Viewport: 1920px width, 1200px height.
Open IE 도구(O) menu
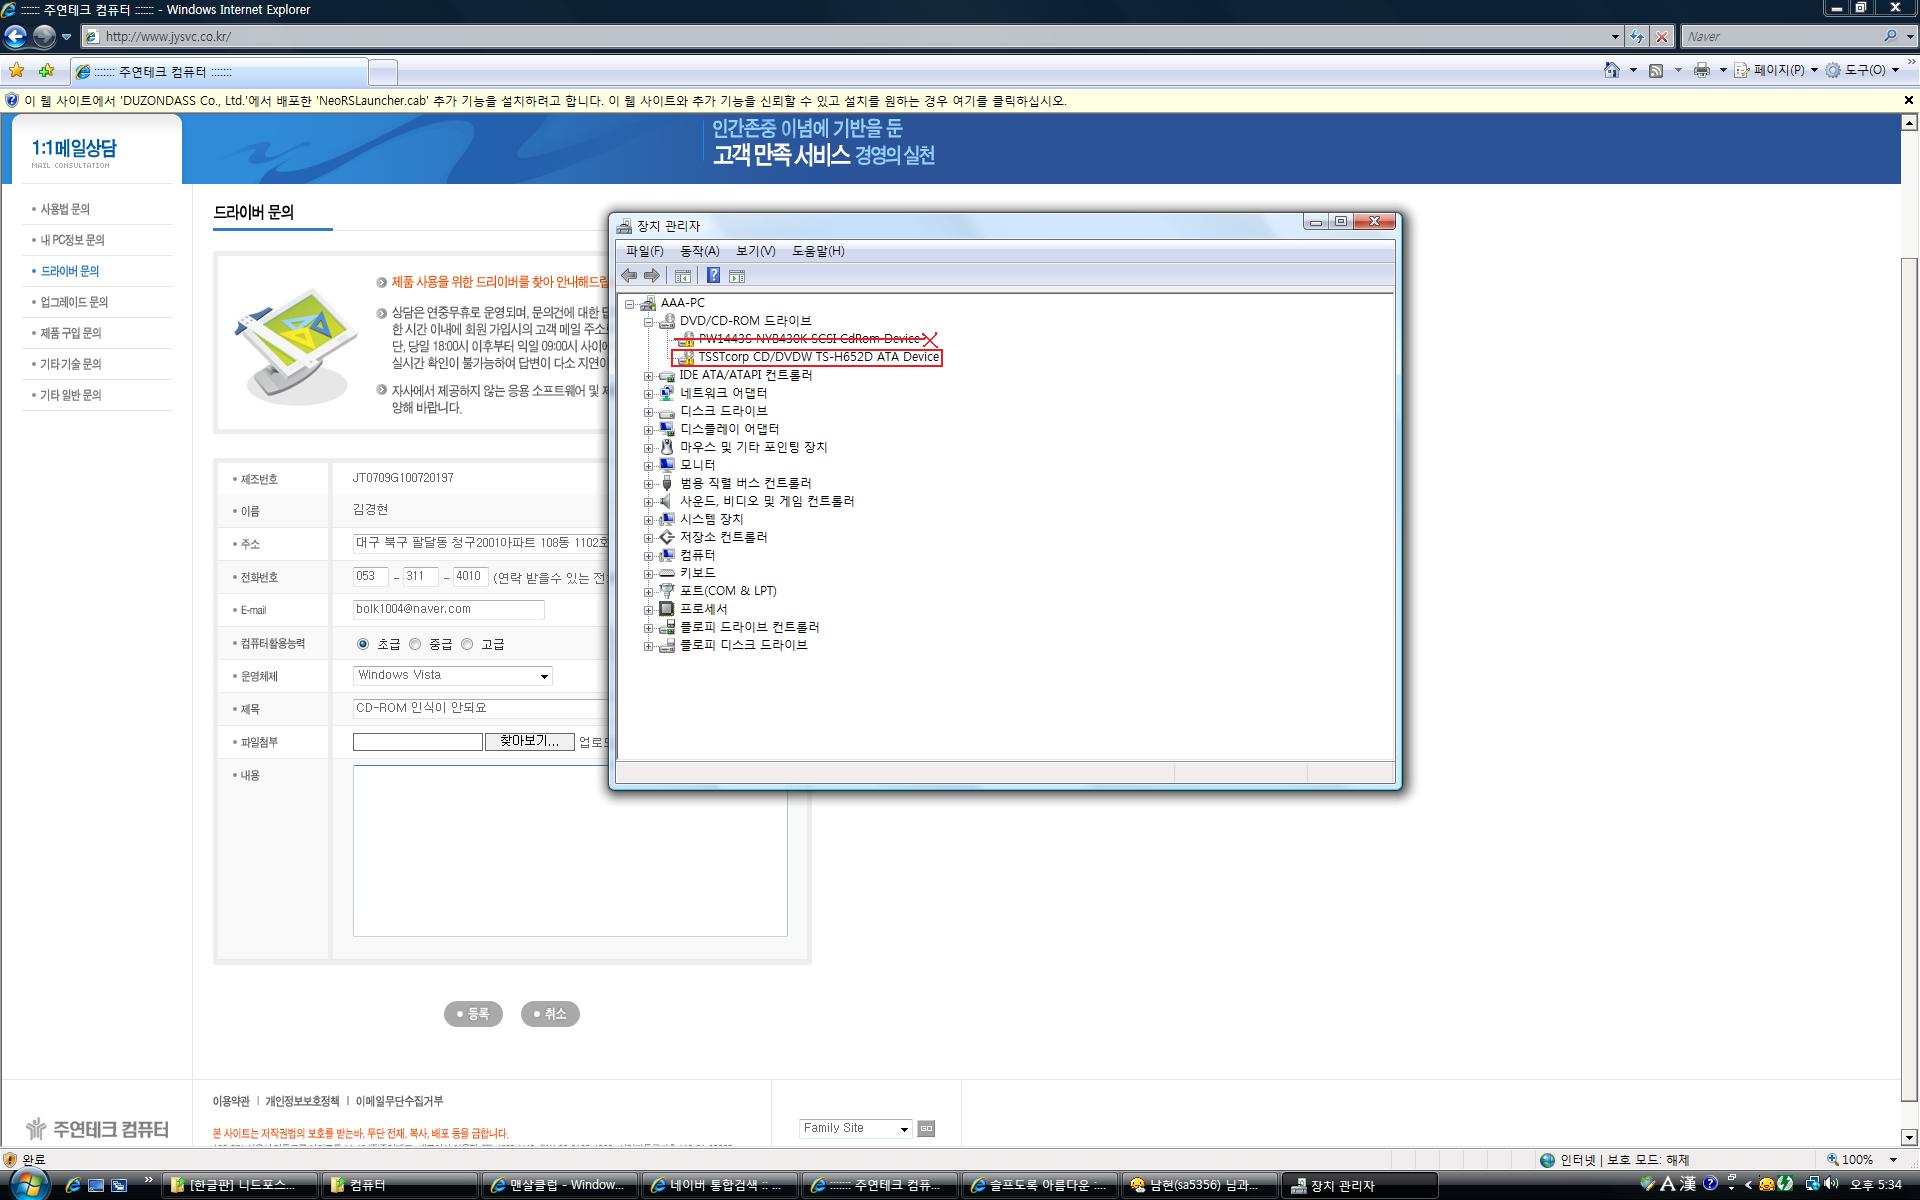1862,70
